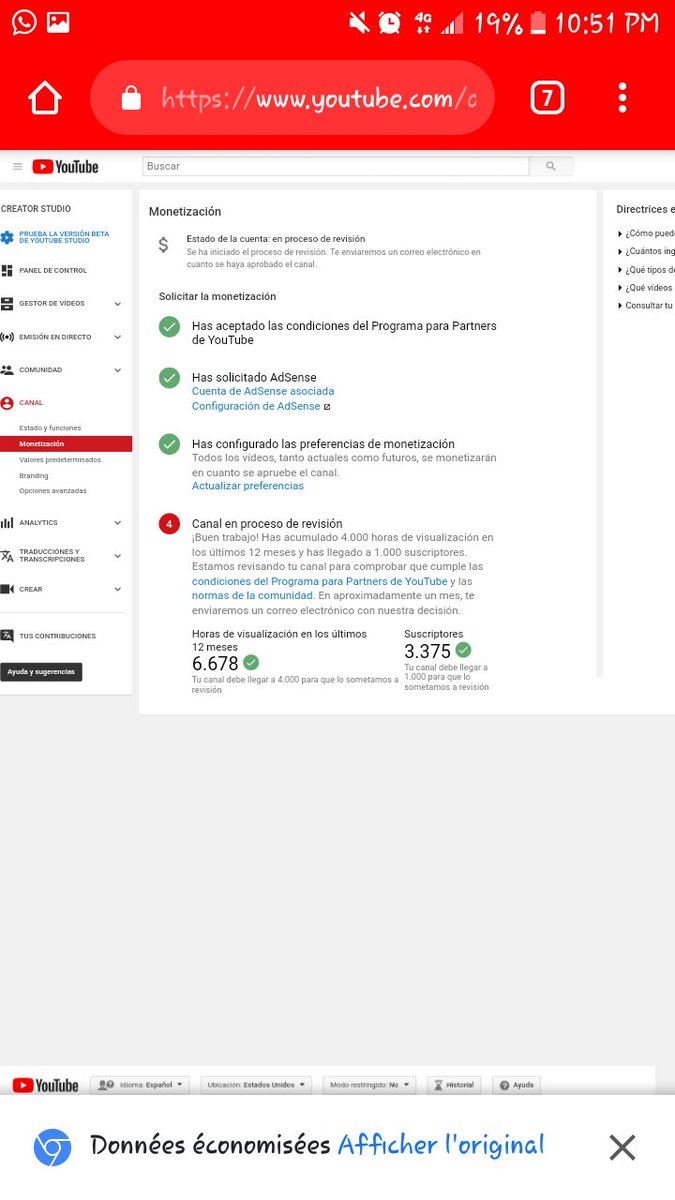Image resolution: width=675 pixels, height=1200 pixels.
Task: Expand the ¿Qué vídeos guideline item
Action: click(x=646, y=288)
